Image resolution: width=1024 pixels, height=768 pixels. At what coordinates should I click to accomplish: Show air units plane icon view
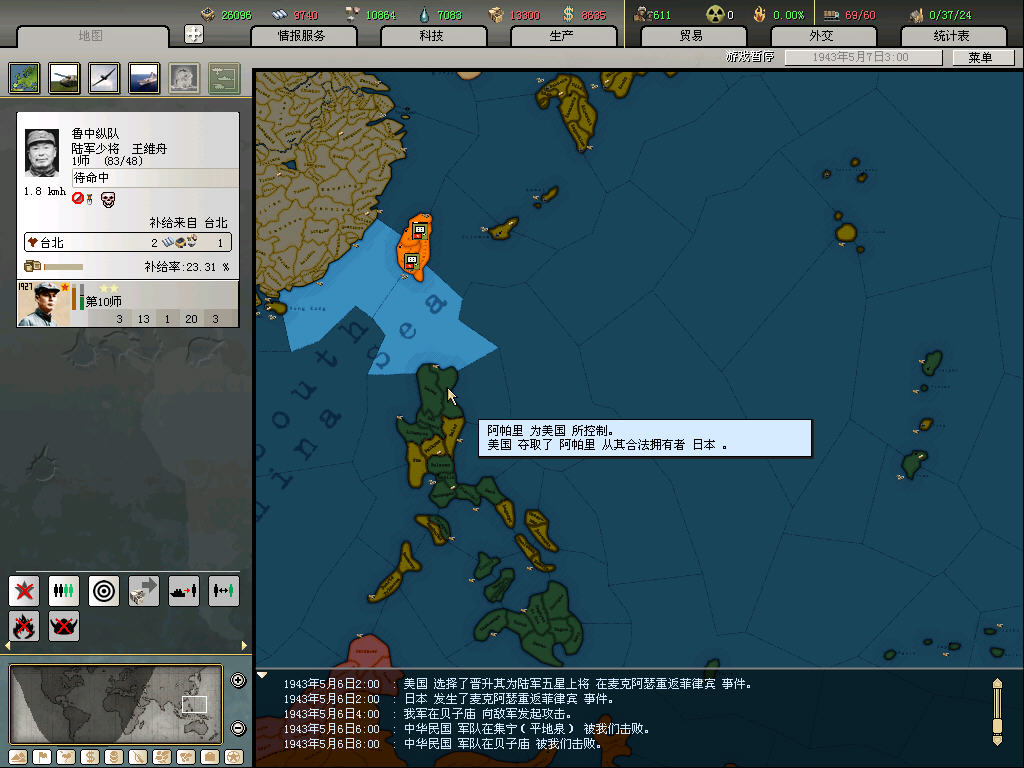[x=104, y=78]
